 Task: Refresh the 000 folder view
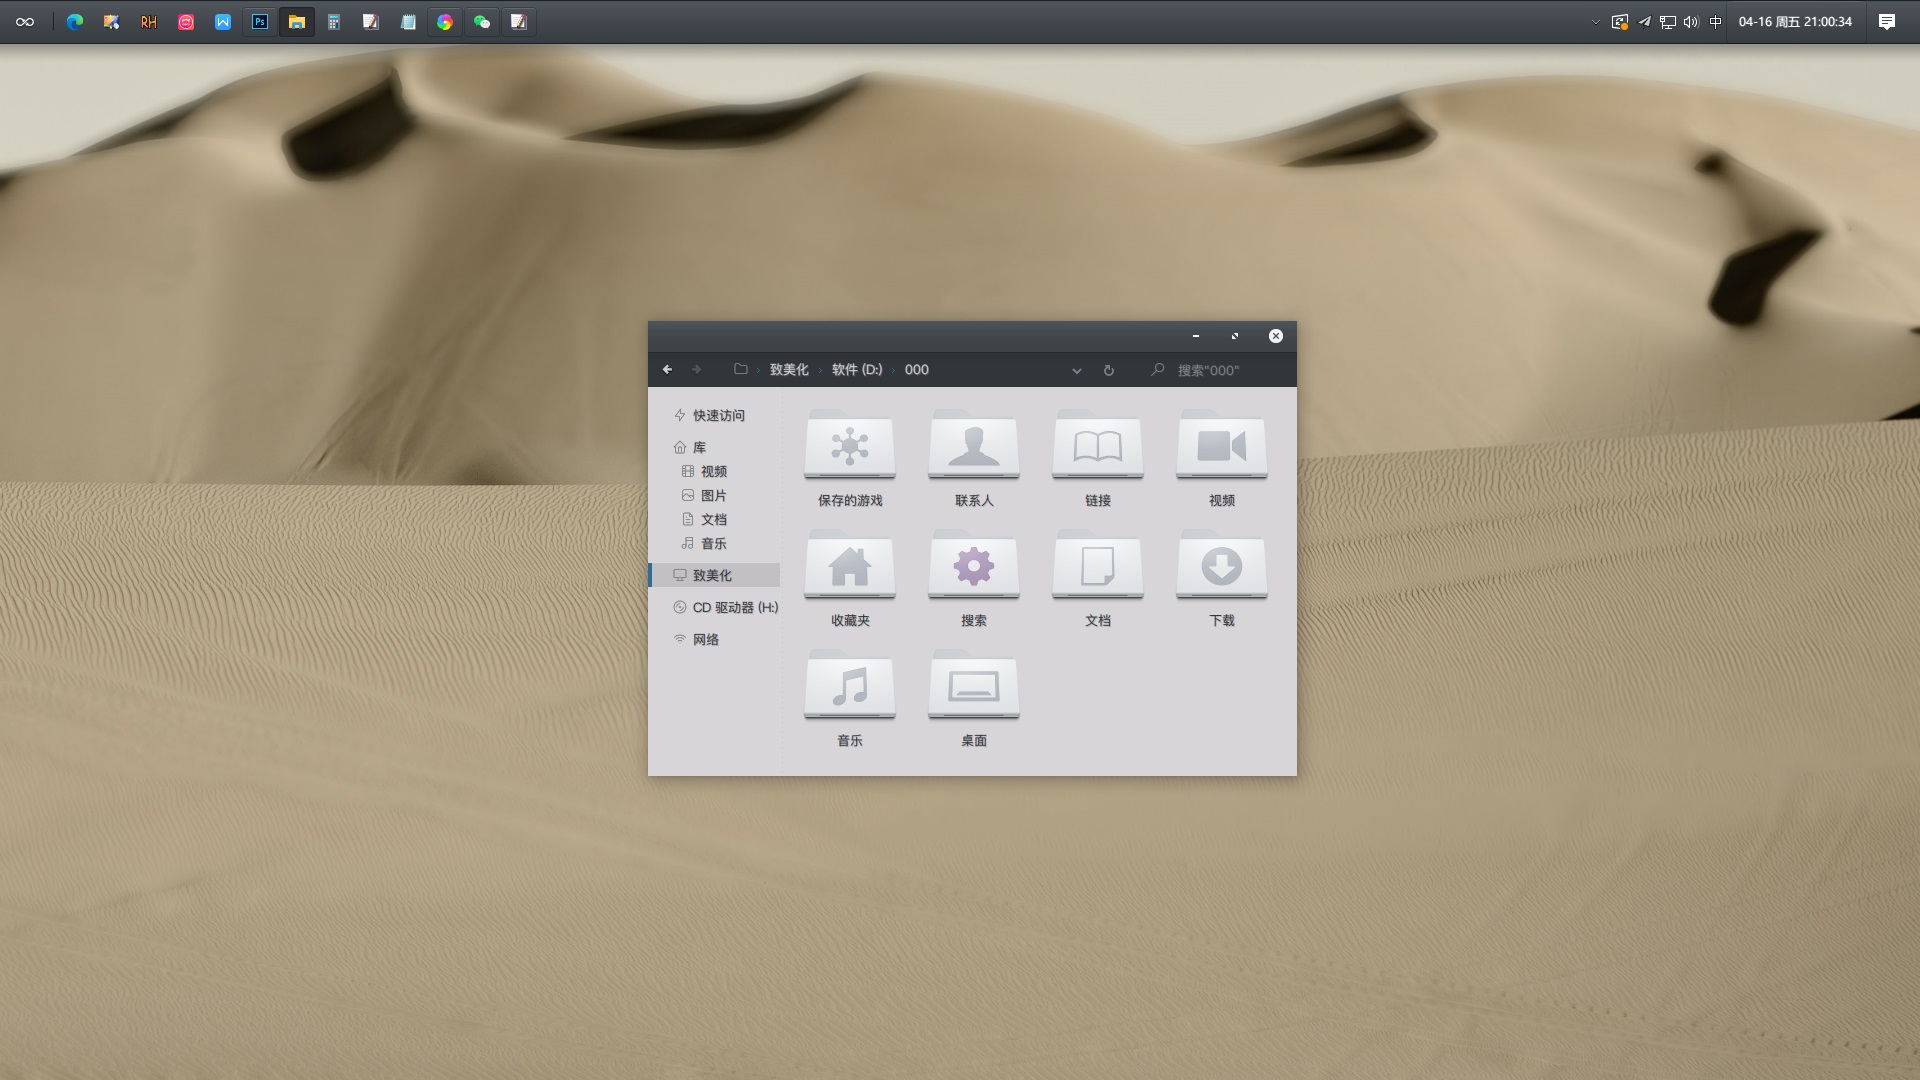[x=1108, y=370]
